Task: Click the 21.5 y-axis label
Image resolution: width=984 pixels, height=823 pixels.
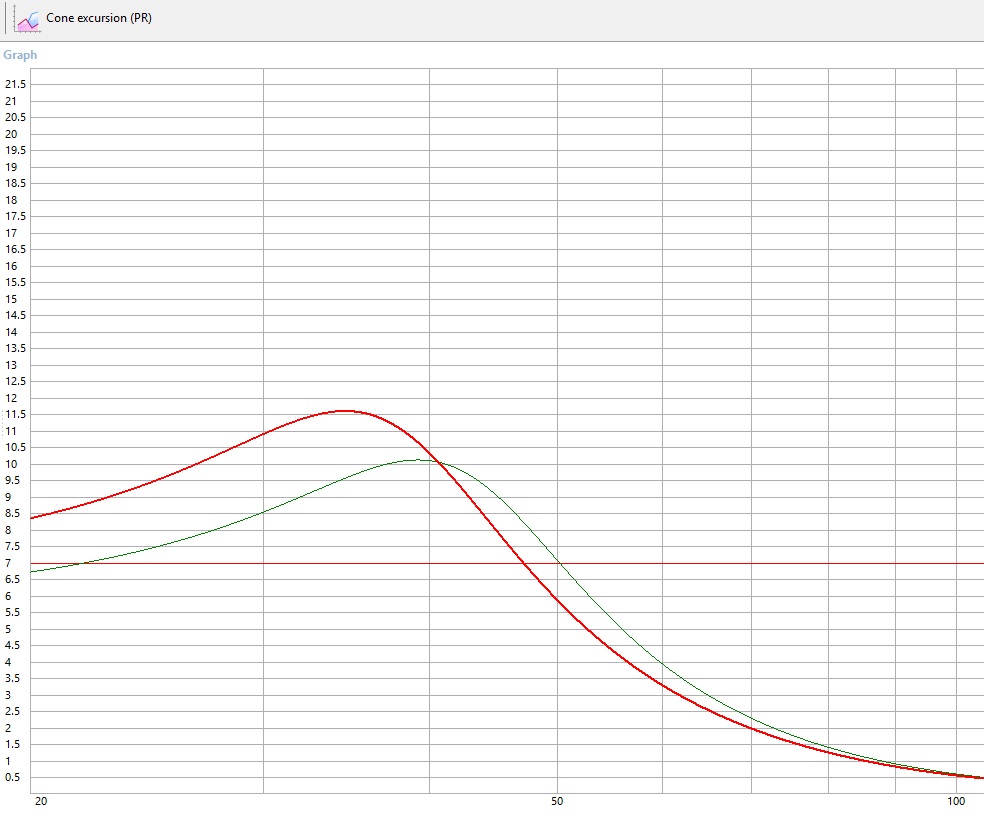Action: (16, 84)
